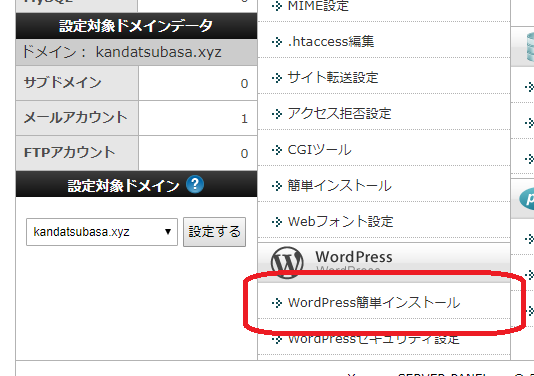The image size is (534, 376).
Task: Open WordPressセキュリティ設定 link
Action: coord(374,339)
